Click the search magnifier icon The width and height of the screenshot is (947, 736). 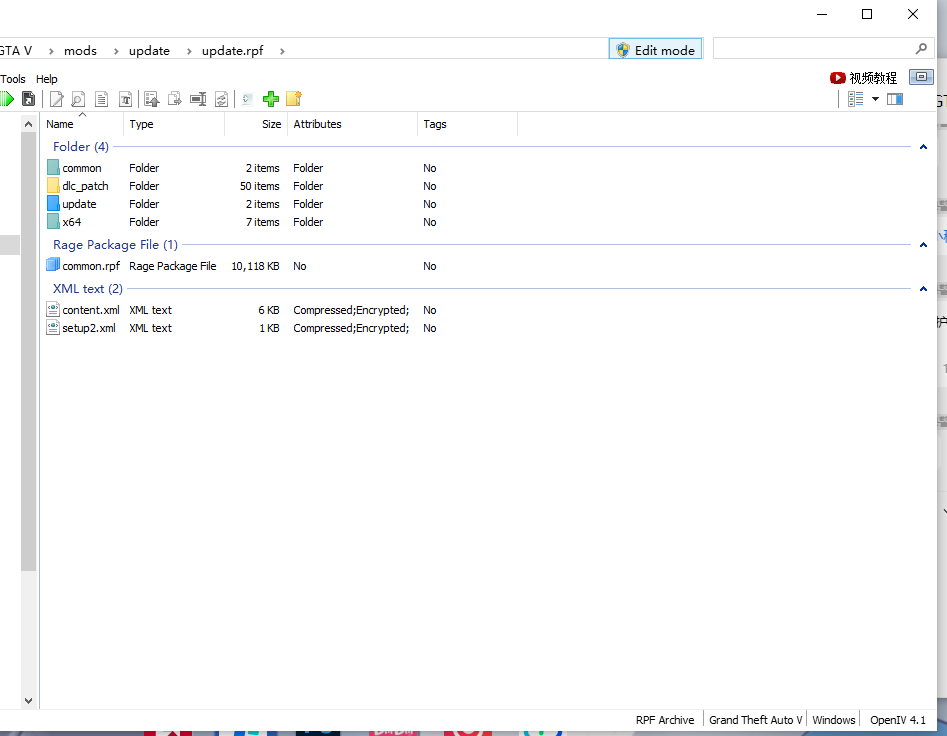(921, 48)
